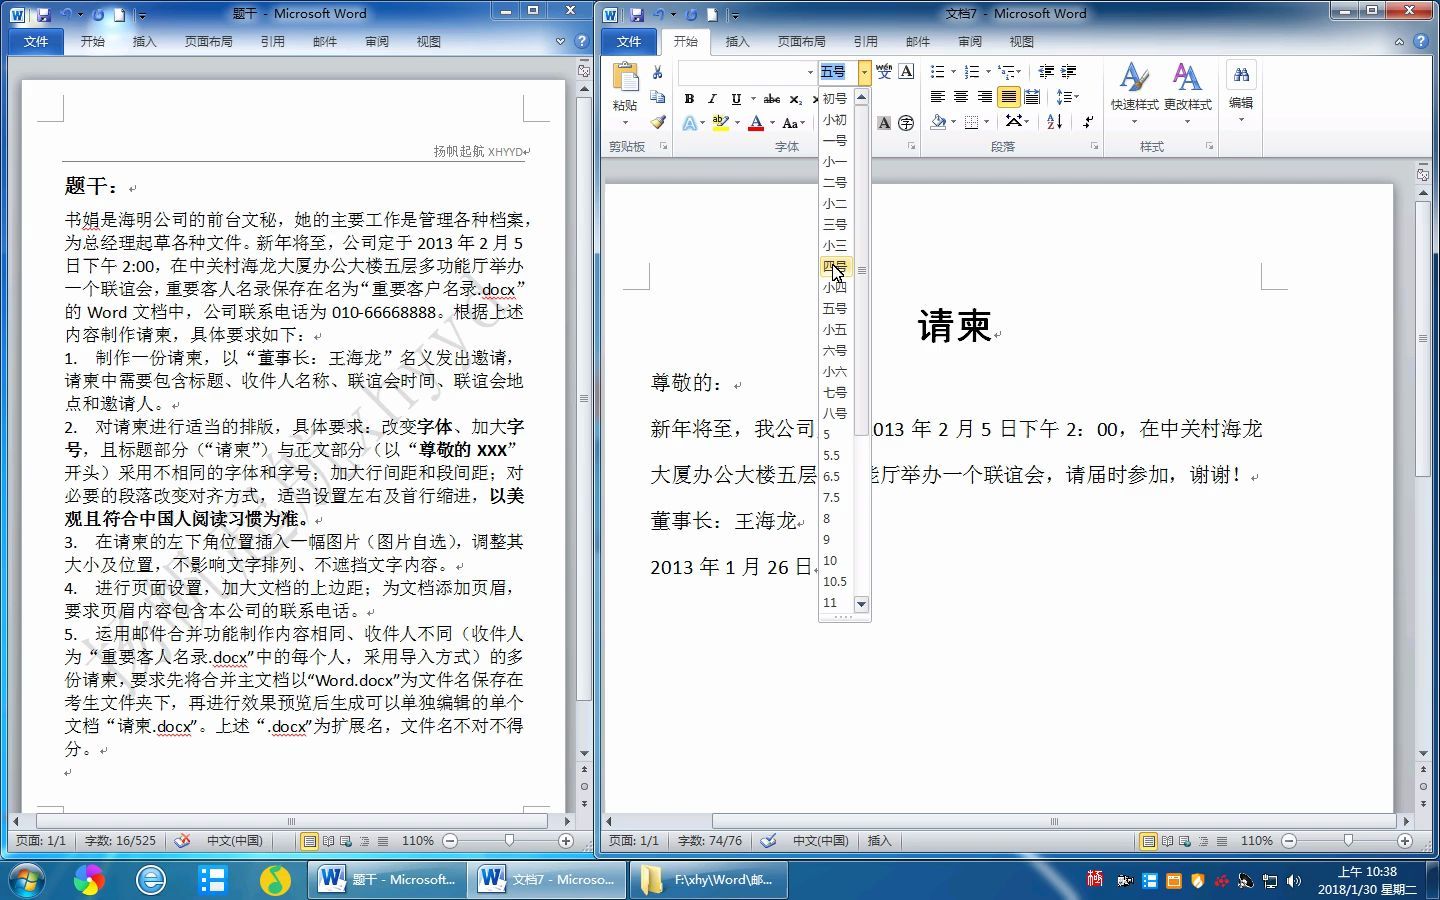Apply text highlight color
This screenshot has height=900, width=1440.
720,123
